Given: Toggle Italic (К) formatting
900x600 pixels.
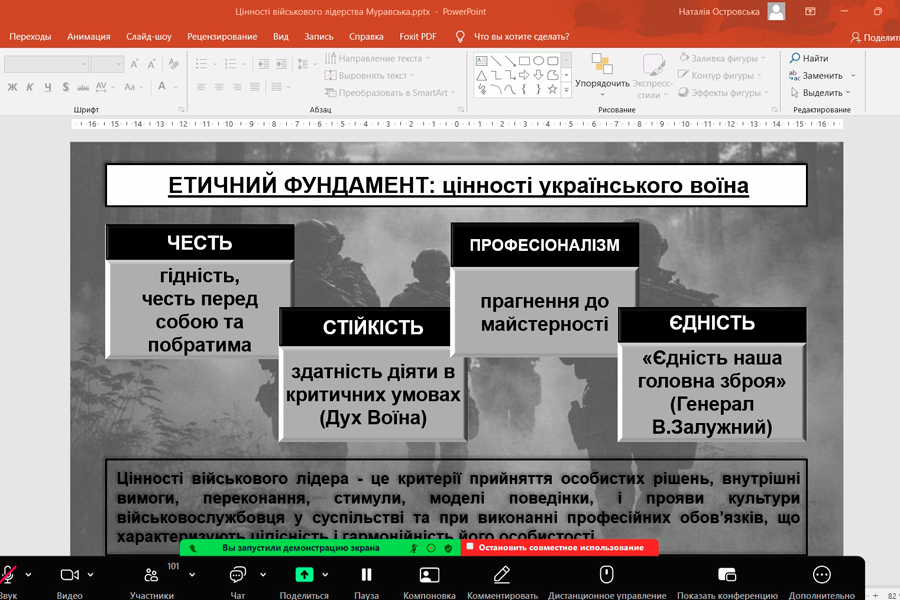Looking at the screenshot, I should point(30,87).
